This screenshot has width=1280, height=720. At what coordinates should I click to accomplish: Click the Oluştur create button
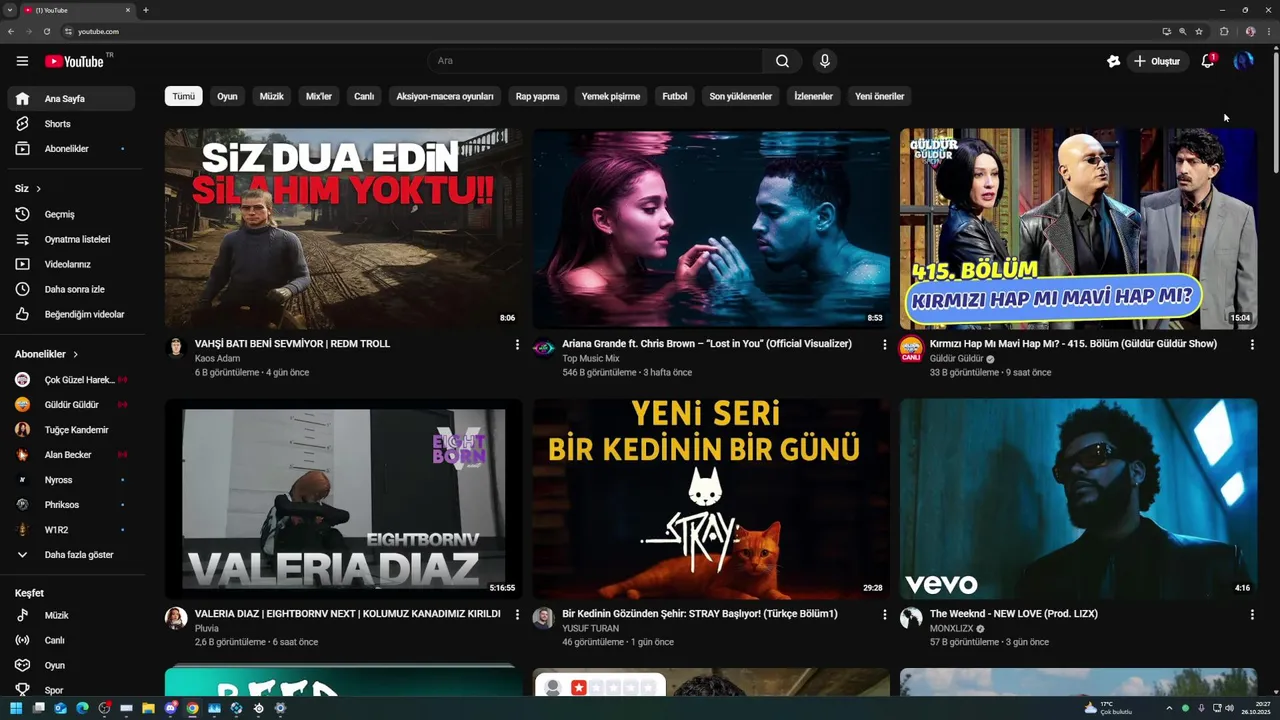[1157, 61]
